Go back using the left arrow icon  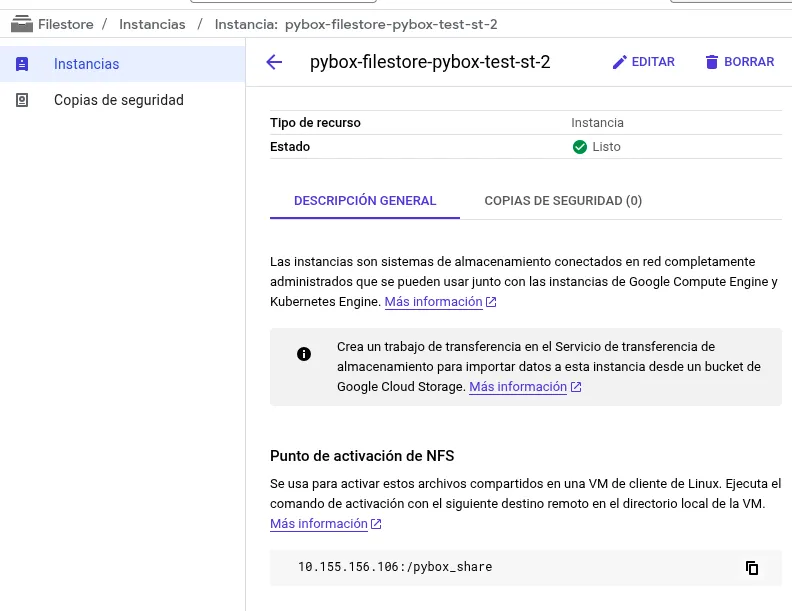coord(274,62)
